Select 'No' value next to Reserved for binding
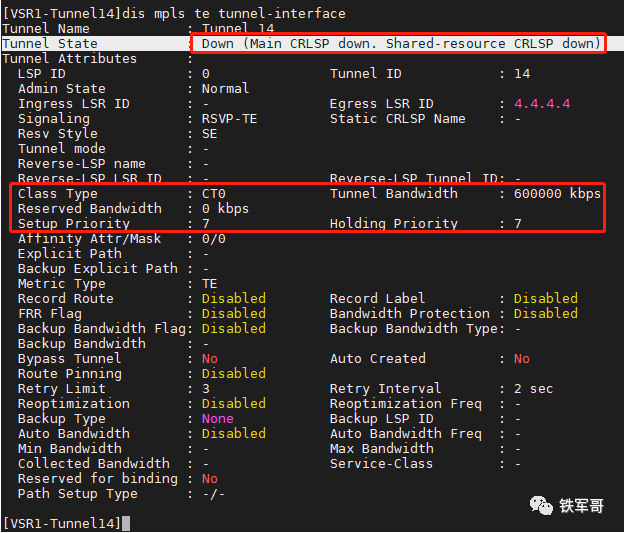The height and width of the screenshot is (533, 624). [x=210, y=479]
